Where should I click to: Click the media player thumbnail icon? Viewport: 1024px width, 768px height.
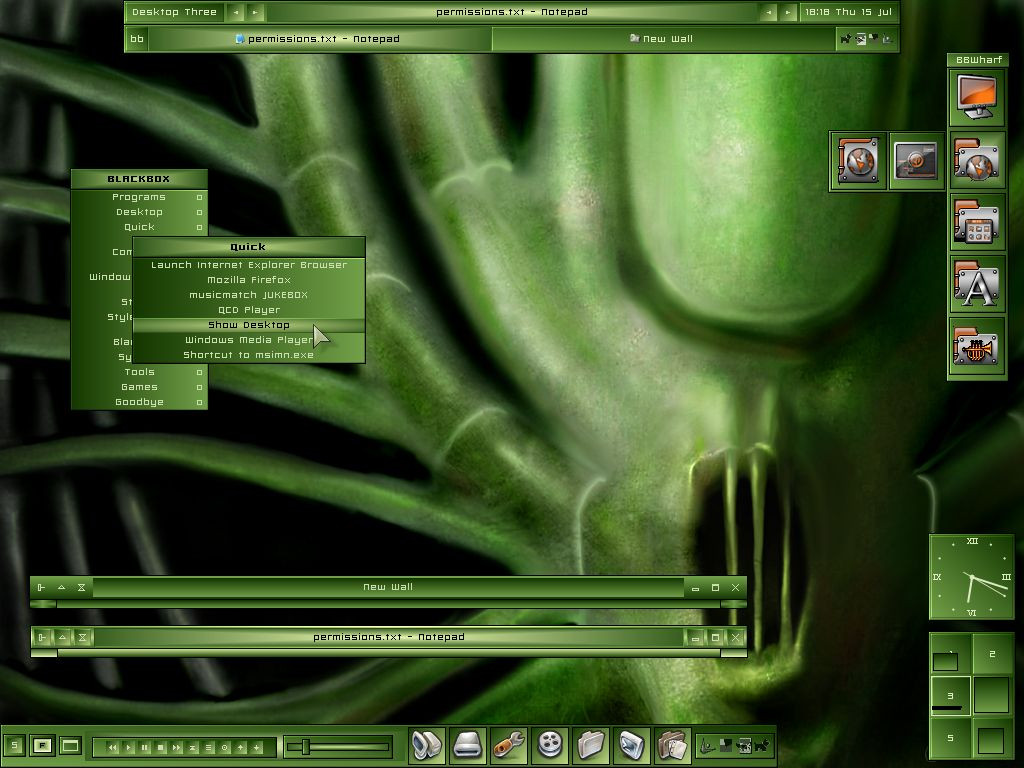tap(916, 161)
